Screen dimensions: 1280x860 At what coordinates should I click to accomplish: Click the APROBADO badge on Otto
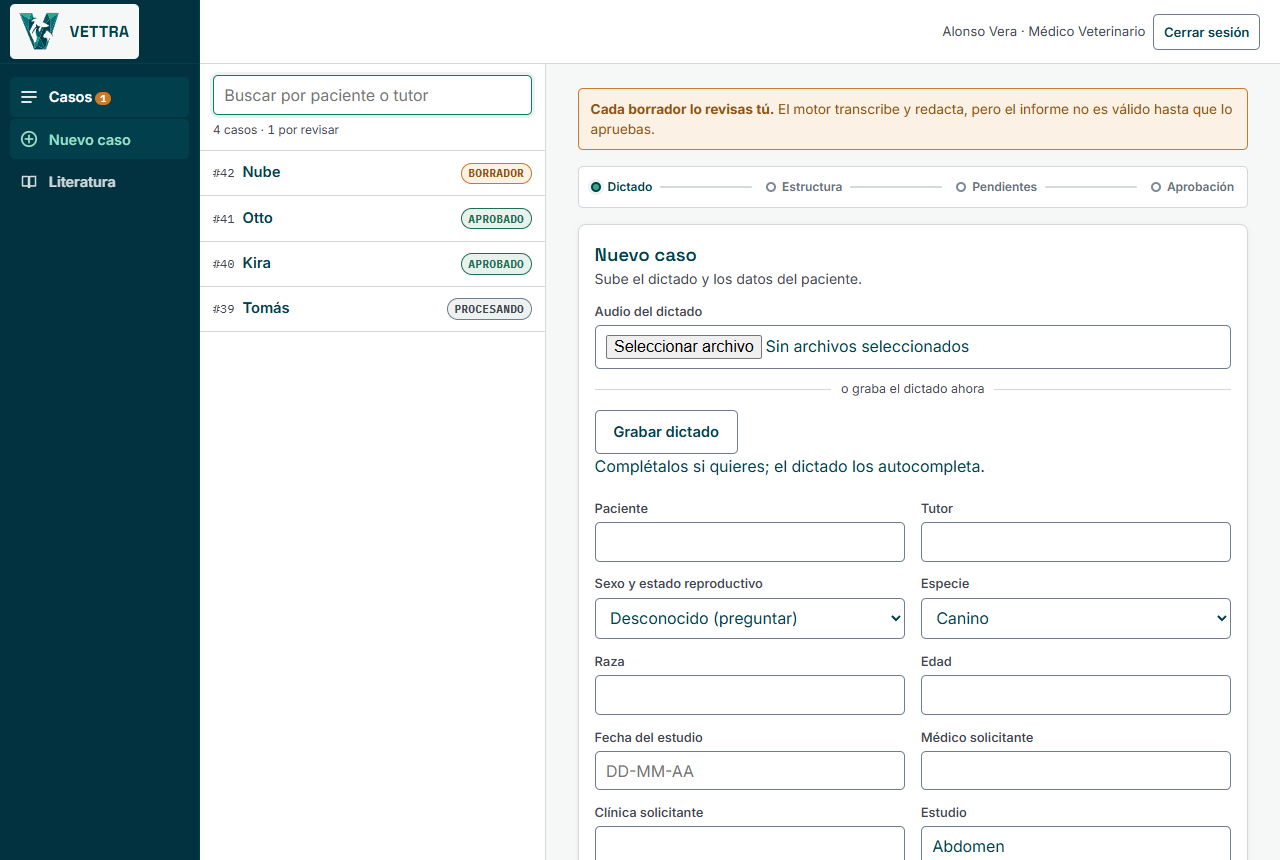[496, 218]
